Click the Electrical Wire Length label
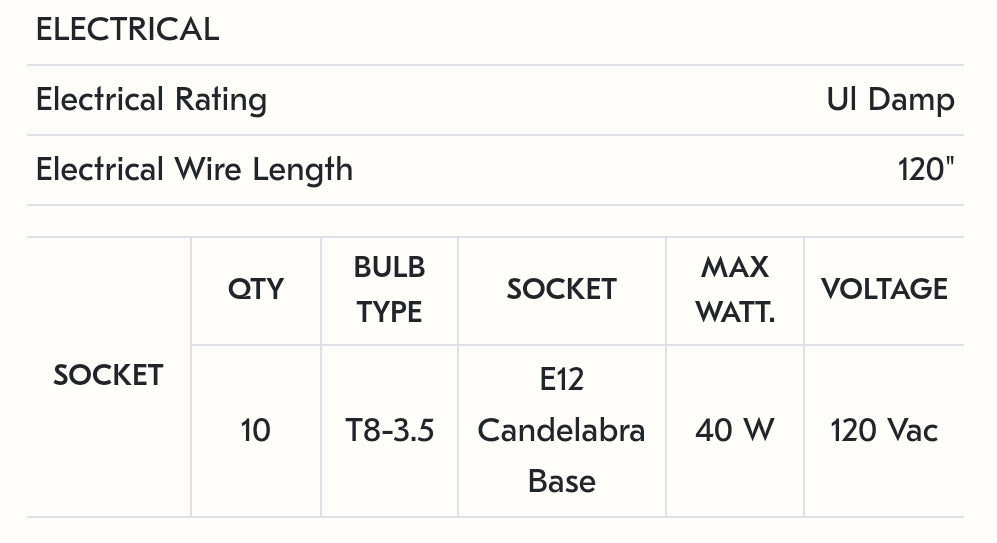This screenshot has height=543, width=997. 194,169
